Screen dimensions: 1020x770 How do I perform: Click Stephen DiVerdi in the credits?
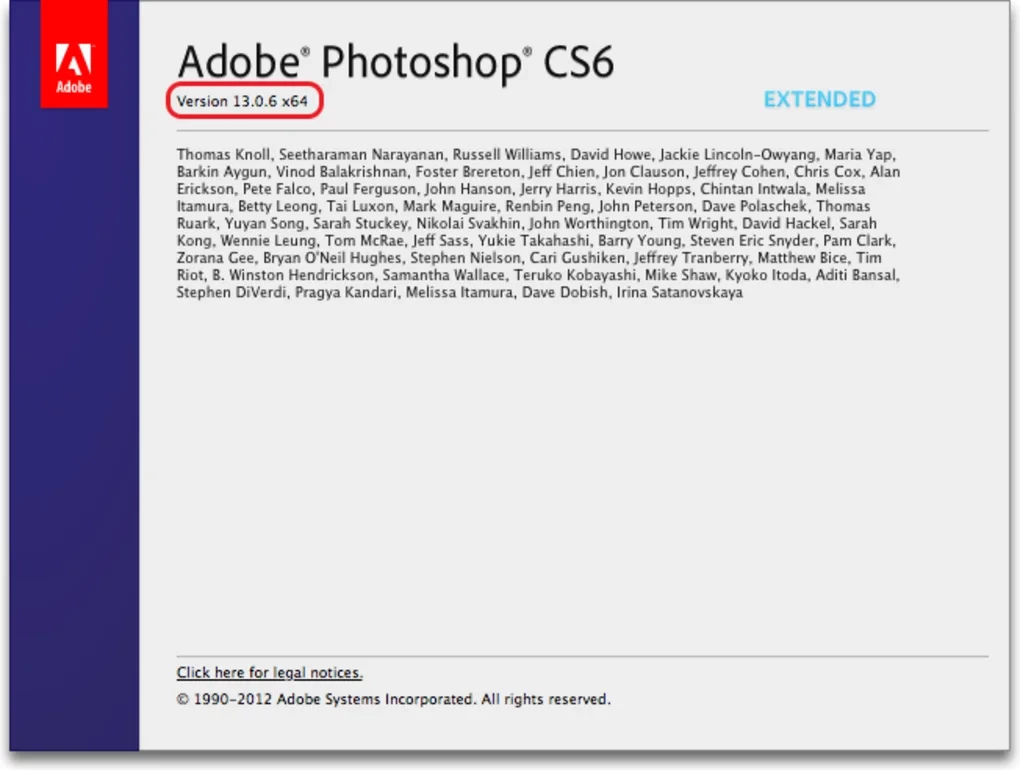pyautogui.click(x=231, y=293)
